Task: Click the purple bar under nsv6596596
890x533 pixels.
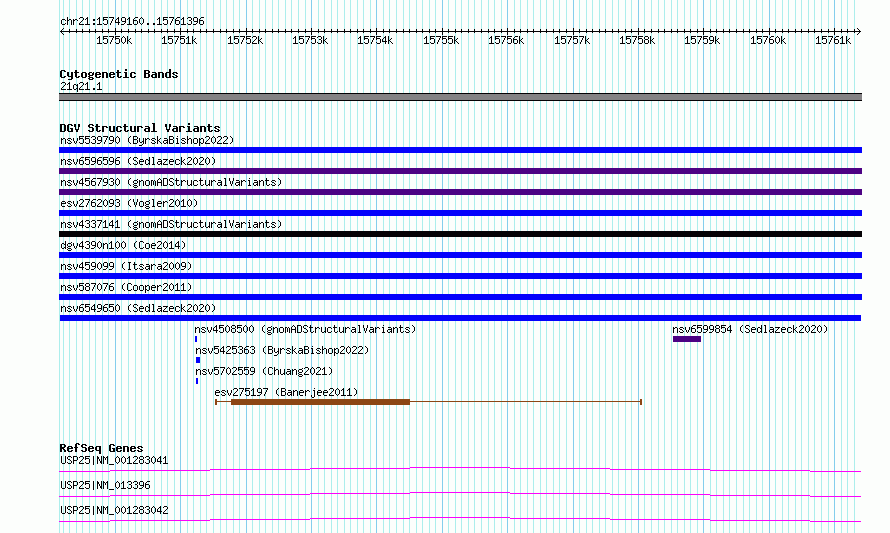Action: [460, 171]
